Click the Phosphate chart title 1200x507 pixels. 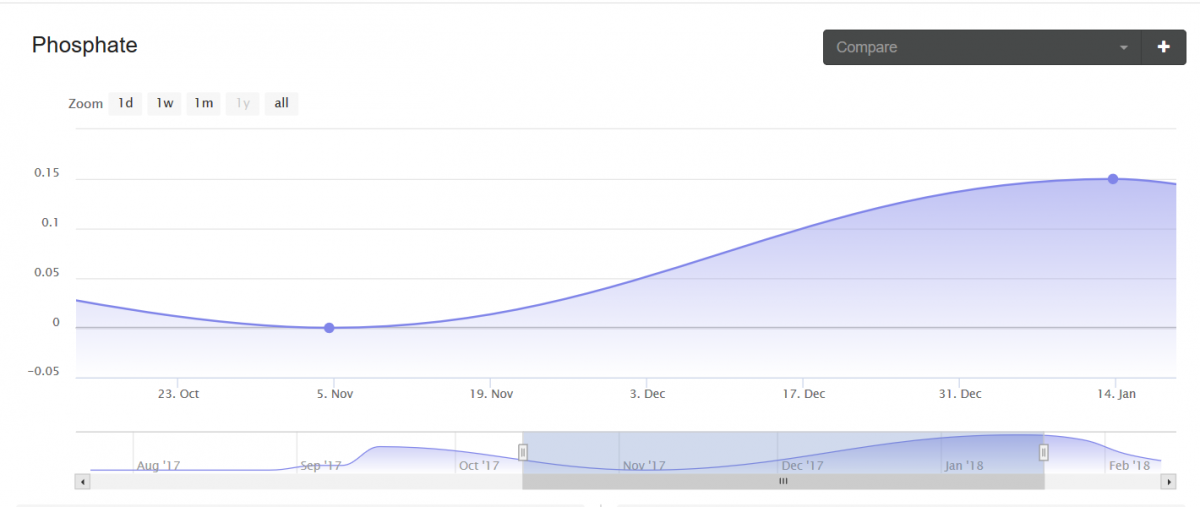tap(84, 45)
